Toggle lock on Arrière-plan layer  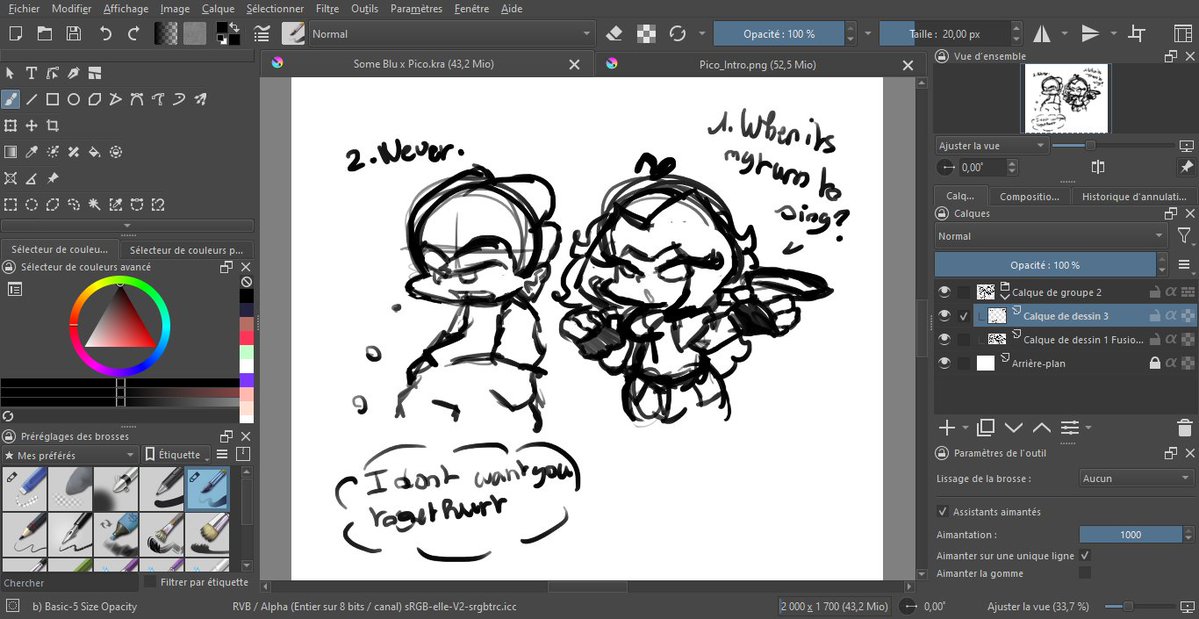tap(1155, 363)
